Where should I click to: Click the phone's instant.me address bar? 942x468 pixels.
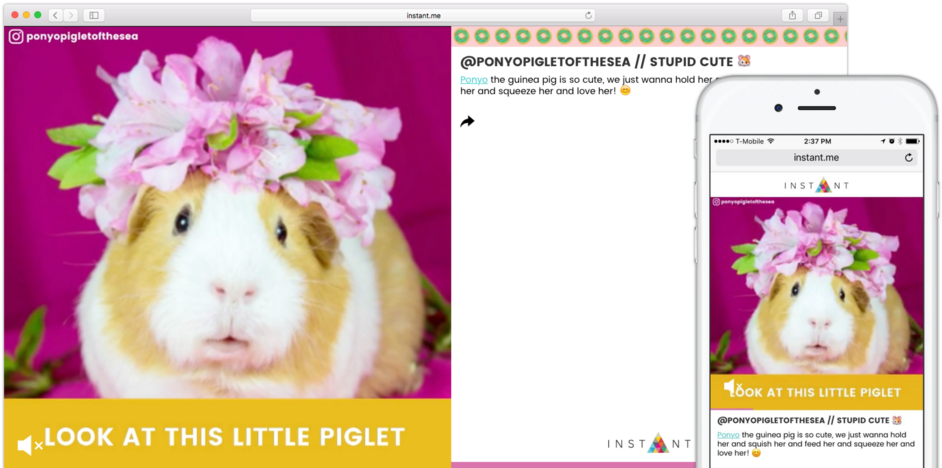coord(816,157)
